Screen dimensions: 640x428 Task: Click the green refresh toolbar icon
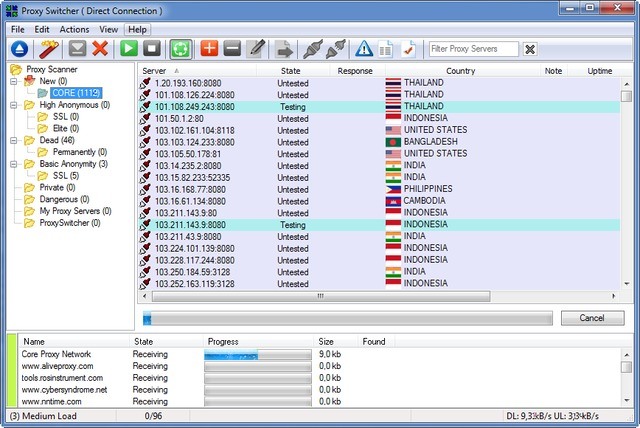[x=180, y=48]
